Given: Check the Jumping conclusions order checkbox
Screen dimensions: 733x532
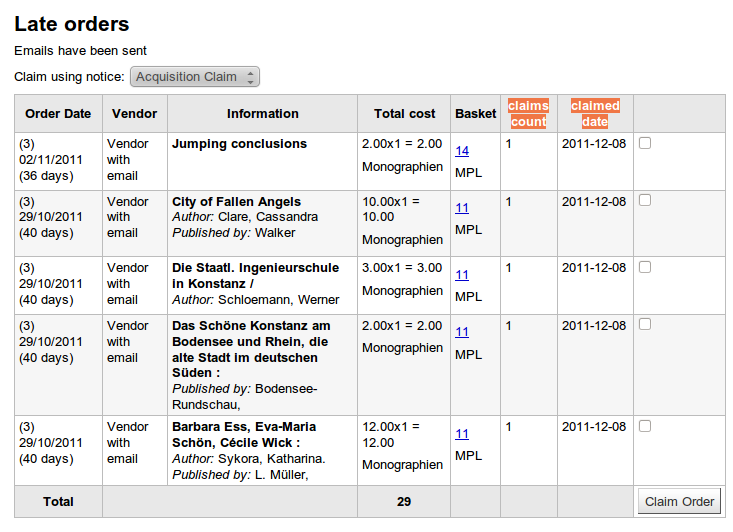Looking at the screenshot, I should pos(645,143).
